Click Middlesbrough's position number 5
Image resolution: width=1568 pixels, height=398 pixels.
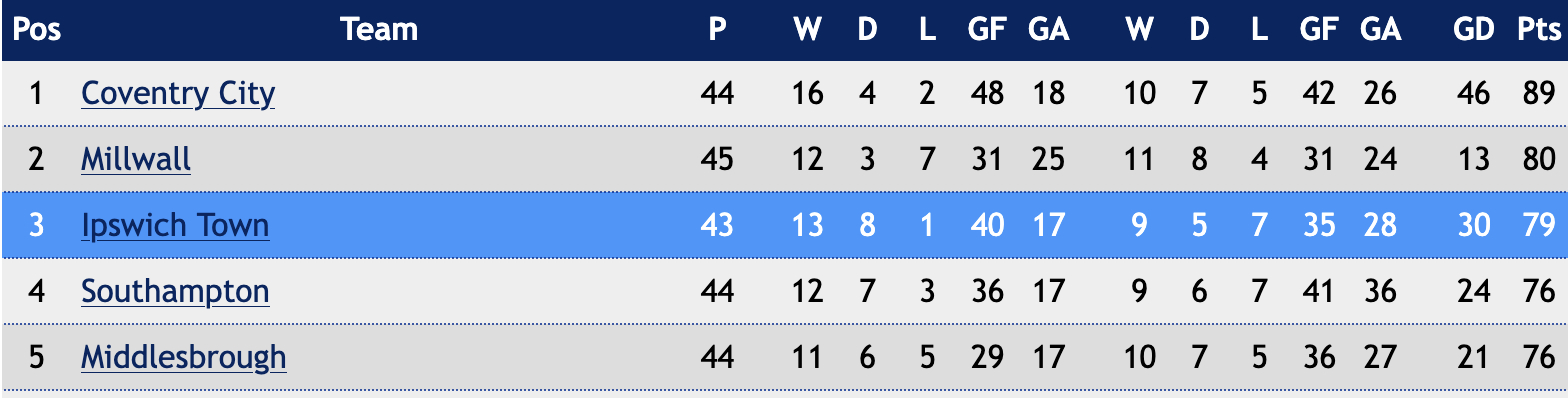(x=37, y=357)
